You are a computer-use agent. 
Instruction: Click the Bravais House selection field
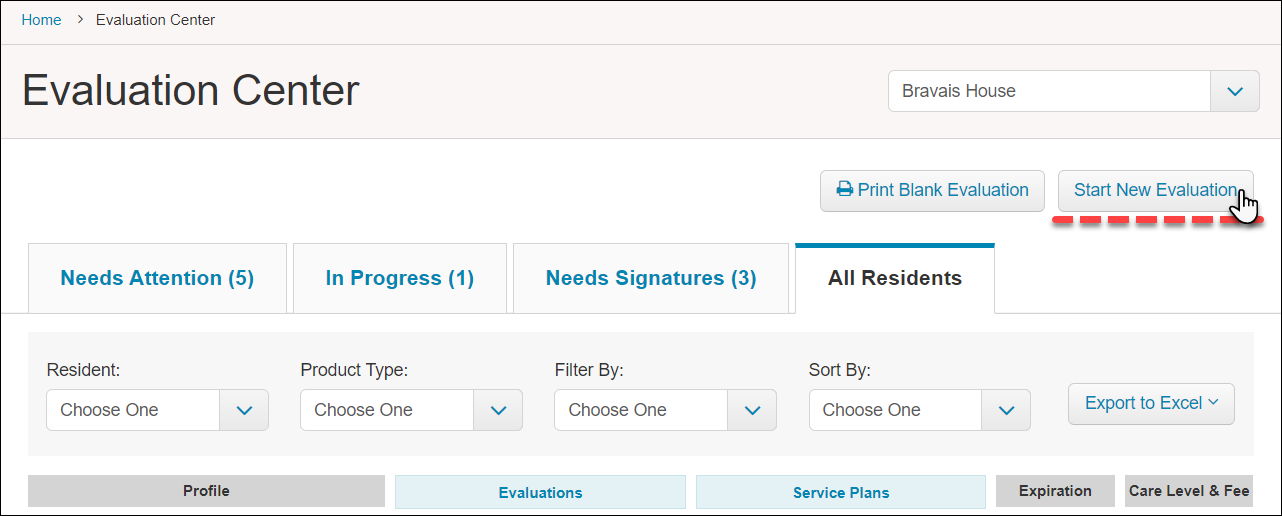tap(1049, 91)
